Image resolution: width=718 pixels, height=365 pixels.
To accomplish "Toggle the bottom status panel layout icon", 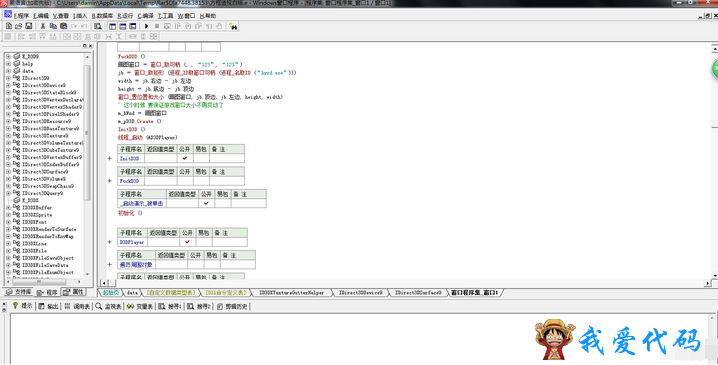I will pyautogui.click(x=122, y=26).
